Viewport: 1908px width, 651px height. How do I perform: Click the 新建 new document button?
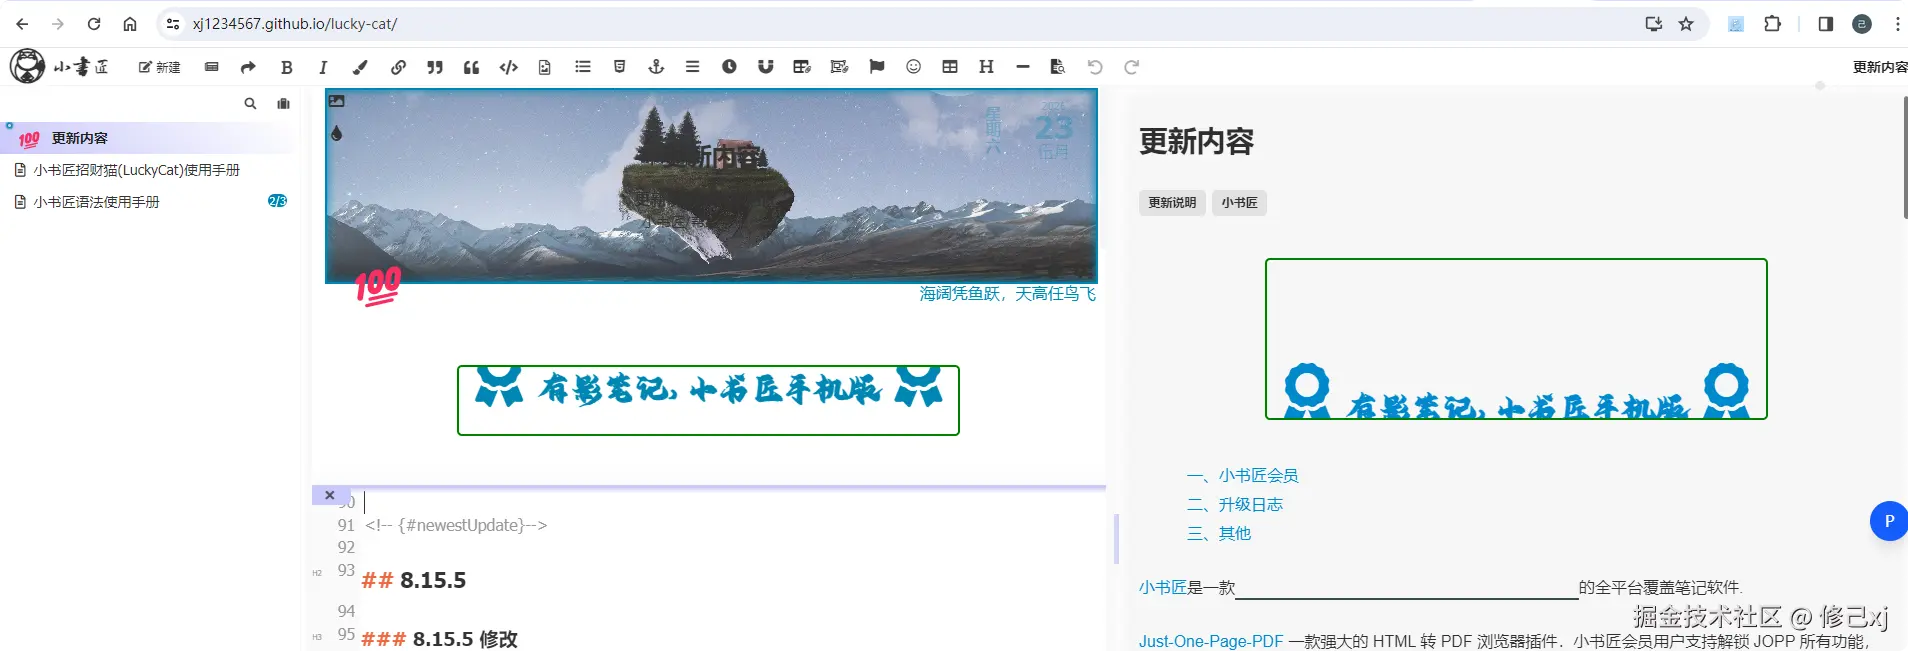160,67
